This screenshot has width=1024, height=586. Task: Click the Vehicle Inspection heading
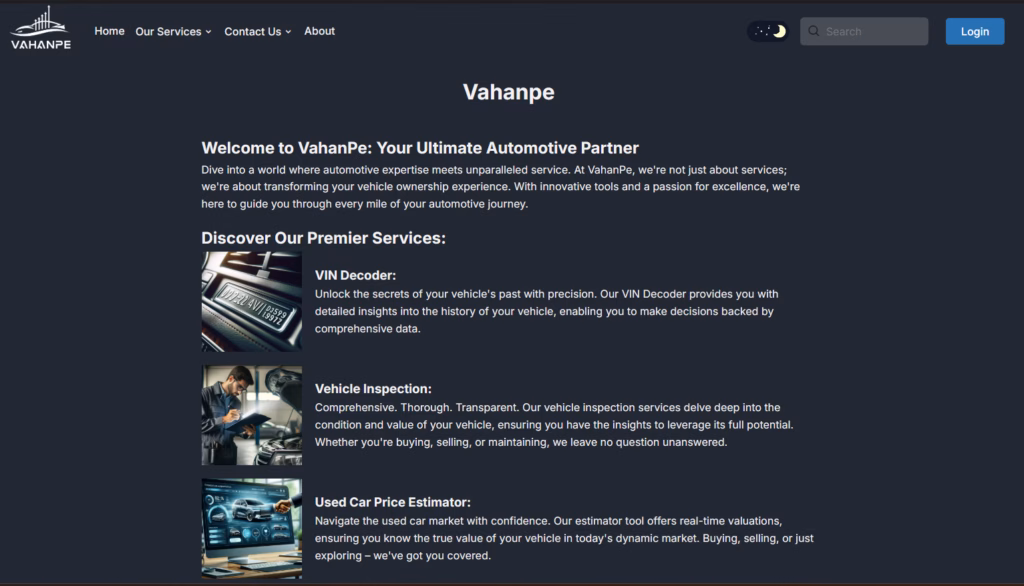click(x=373, y=389)
